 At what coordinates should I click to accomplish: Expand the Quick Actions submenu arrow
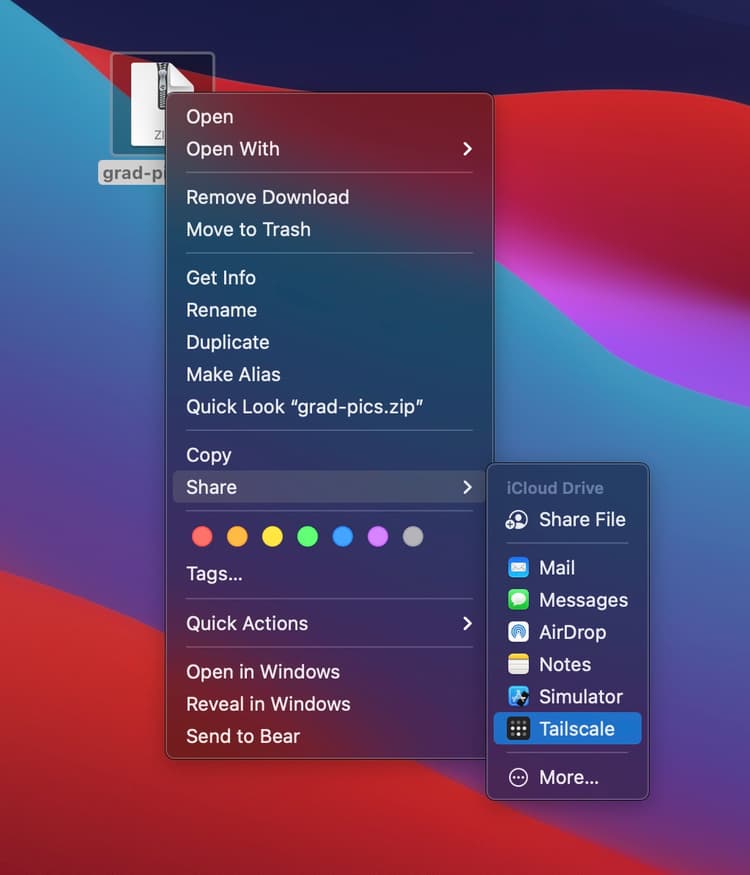(x=467, y=623)
